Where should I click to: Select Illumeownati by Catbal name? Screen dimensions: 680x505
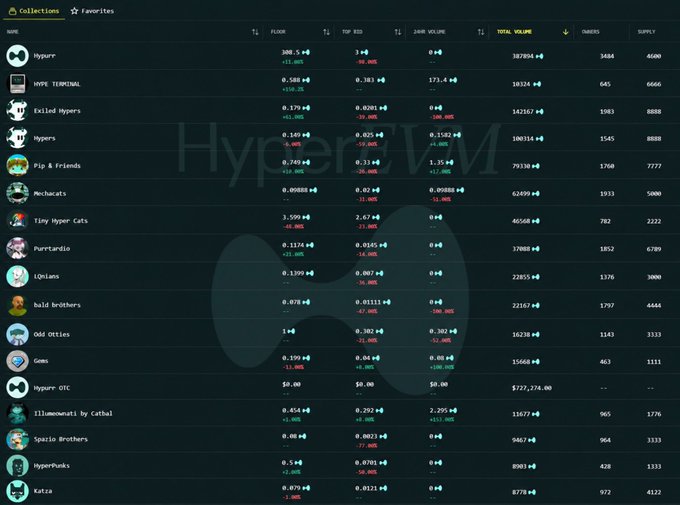coord(73,413)
